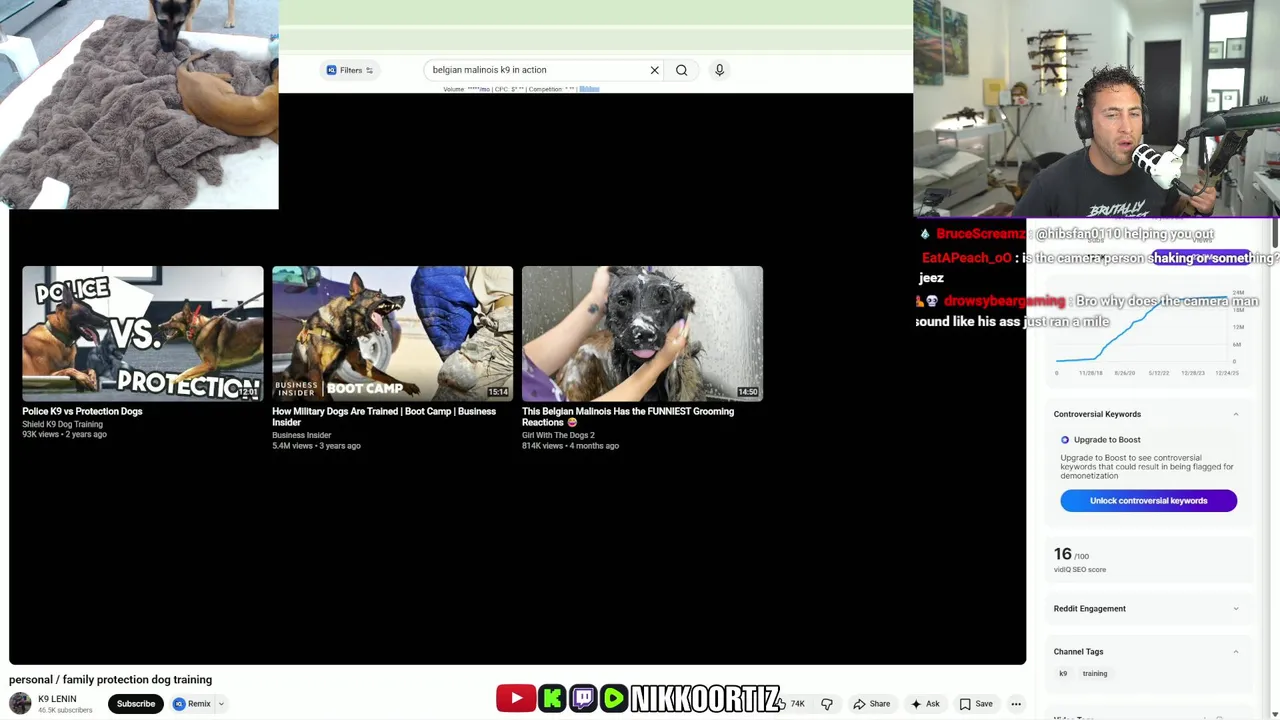
Task: Click the Controversial Keywords heading
Action: pos(1097,414)
